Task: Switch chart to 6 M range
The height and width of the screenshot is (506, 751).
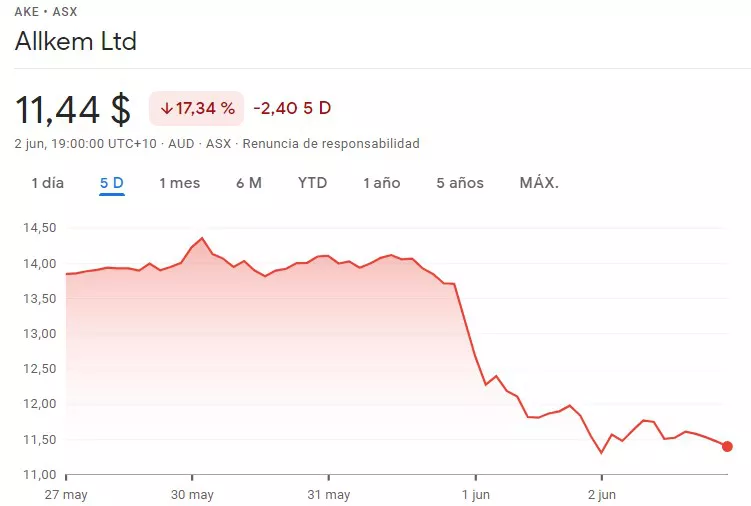Action: [249, 183]
